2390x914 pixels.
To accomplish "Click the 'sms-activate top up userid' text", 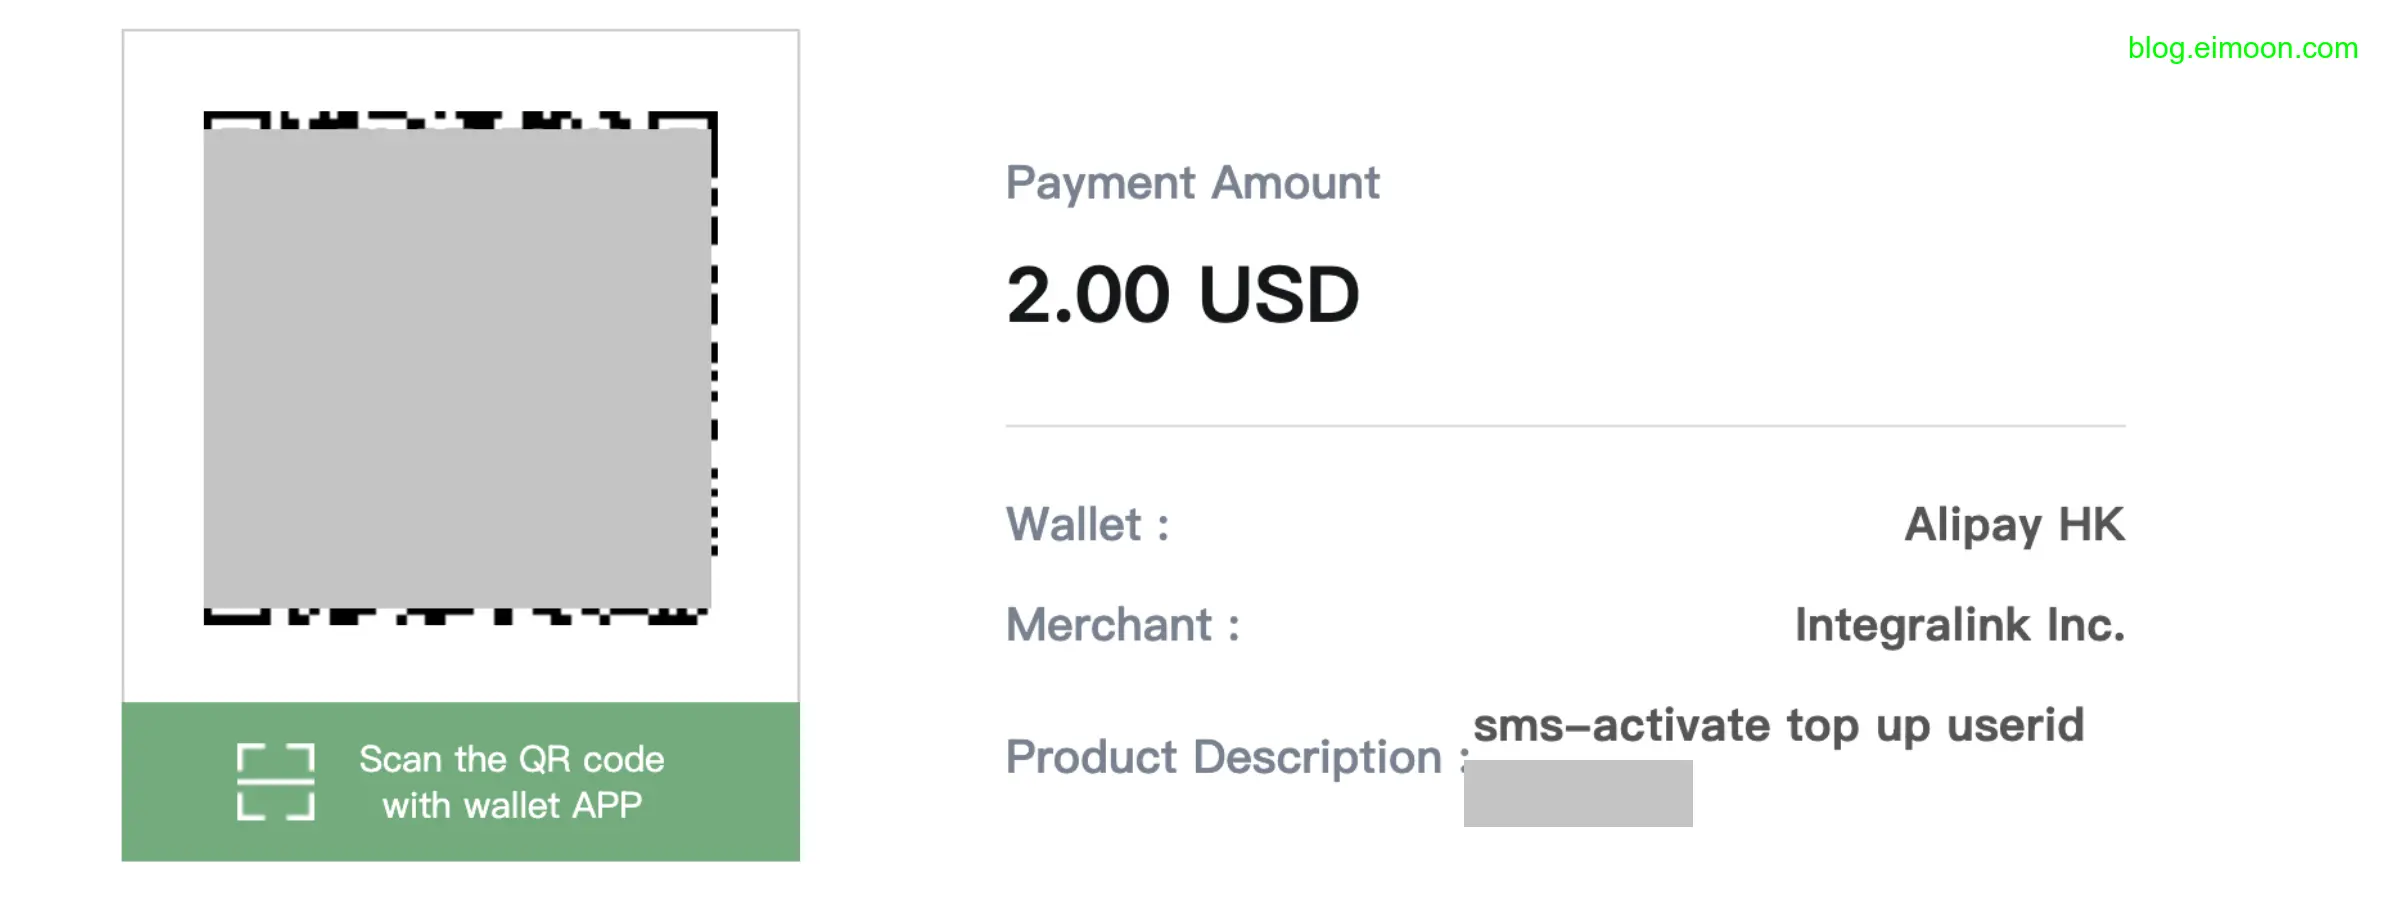I will point(1778,725).
